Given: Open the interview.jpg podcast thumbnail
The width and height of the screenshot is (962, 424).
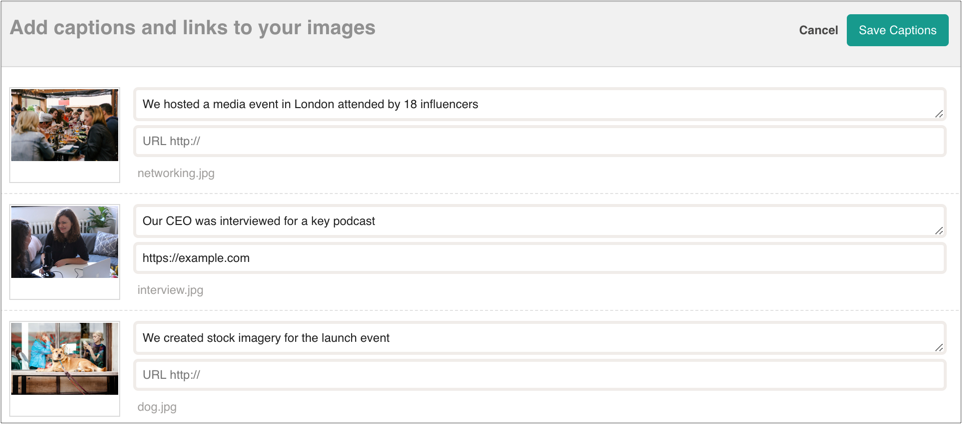Looking at the screenshot, I should [65, 243].
